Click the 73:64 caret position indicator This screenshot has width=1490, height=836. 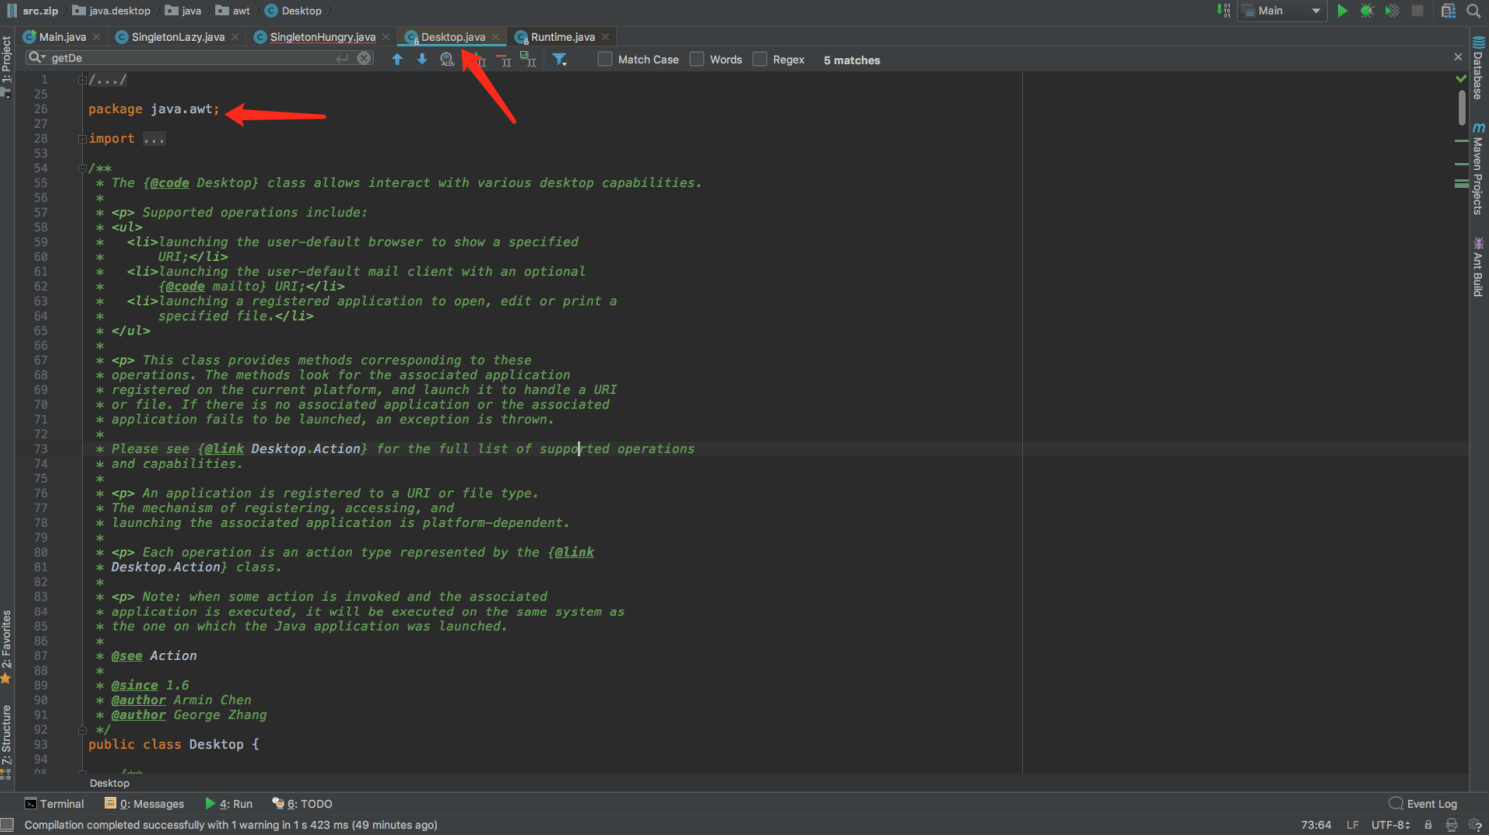pos(1316,826)
